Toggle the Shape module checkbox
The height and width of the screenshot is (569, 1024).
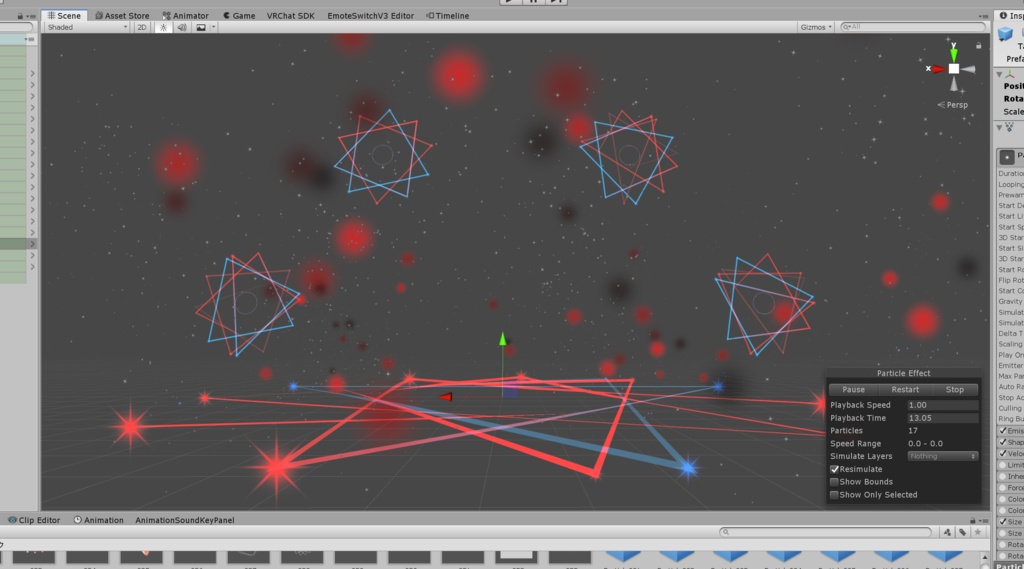(x=1003, y=442)
